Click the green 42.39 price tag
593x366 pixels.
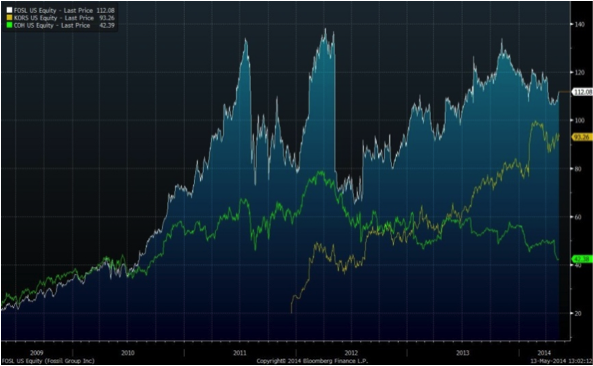tap(582, 259)
